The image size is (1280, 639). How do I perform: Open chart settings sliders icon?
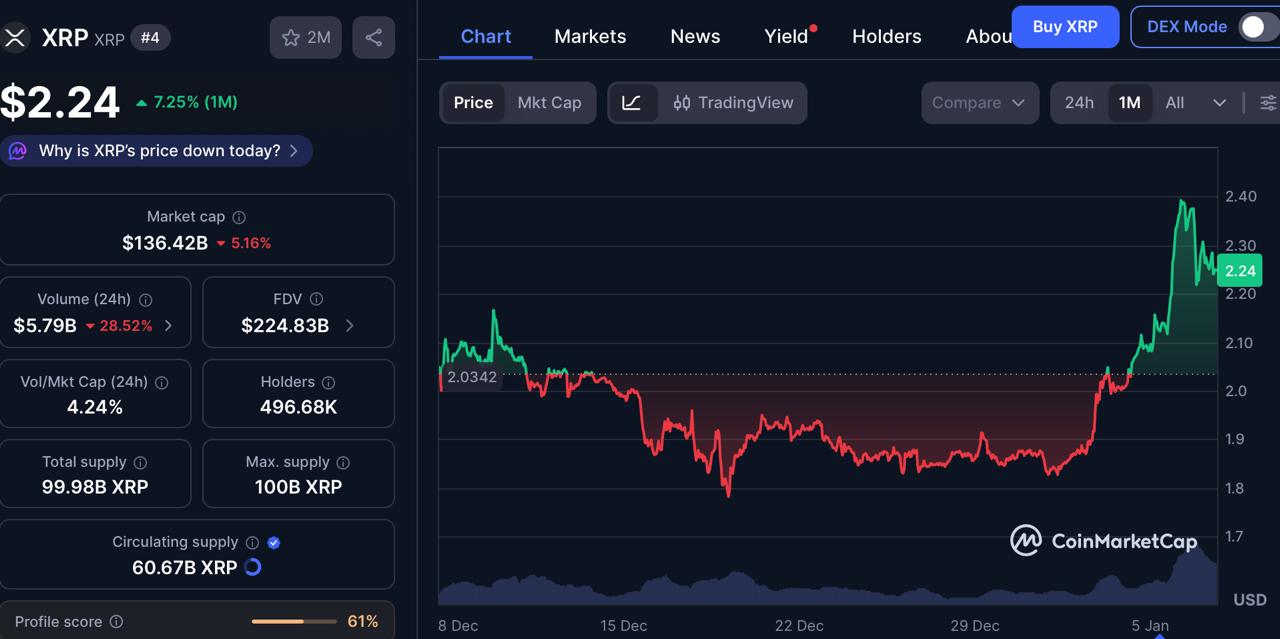click(x=1268, y=102)
